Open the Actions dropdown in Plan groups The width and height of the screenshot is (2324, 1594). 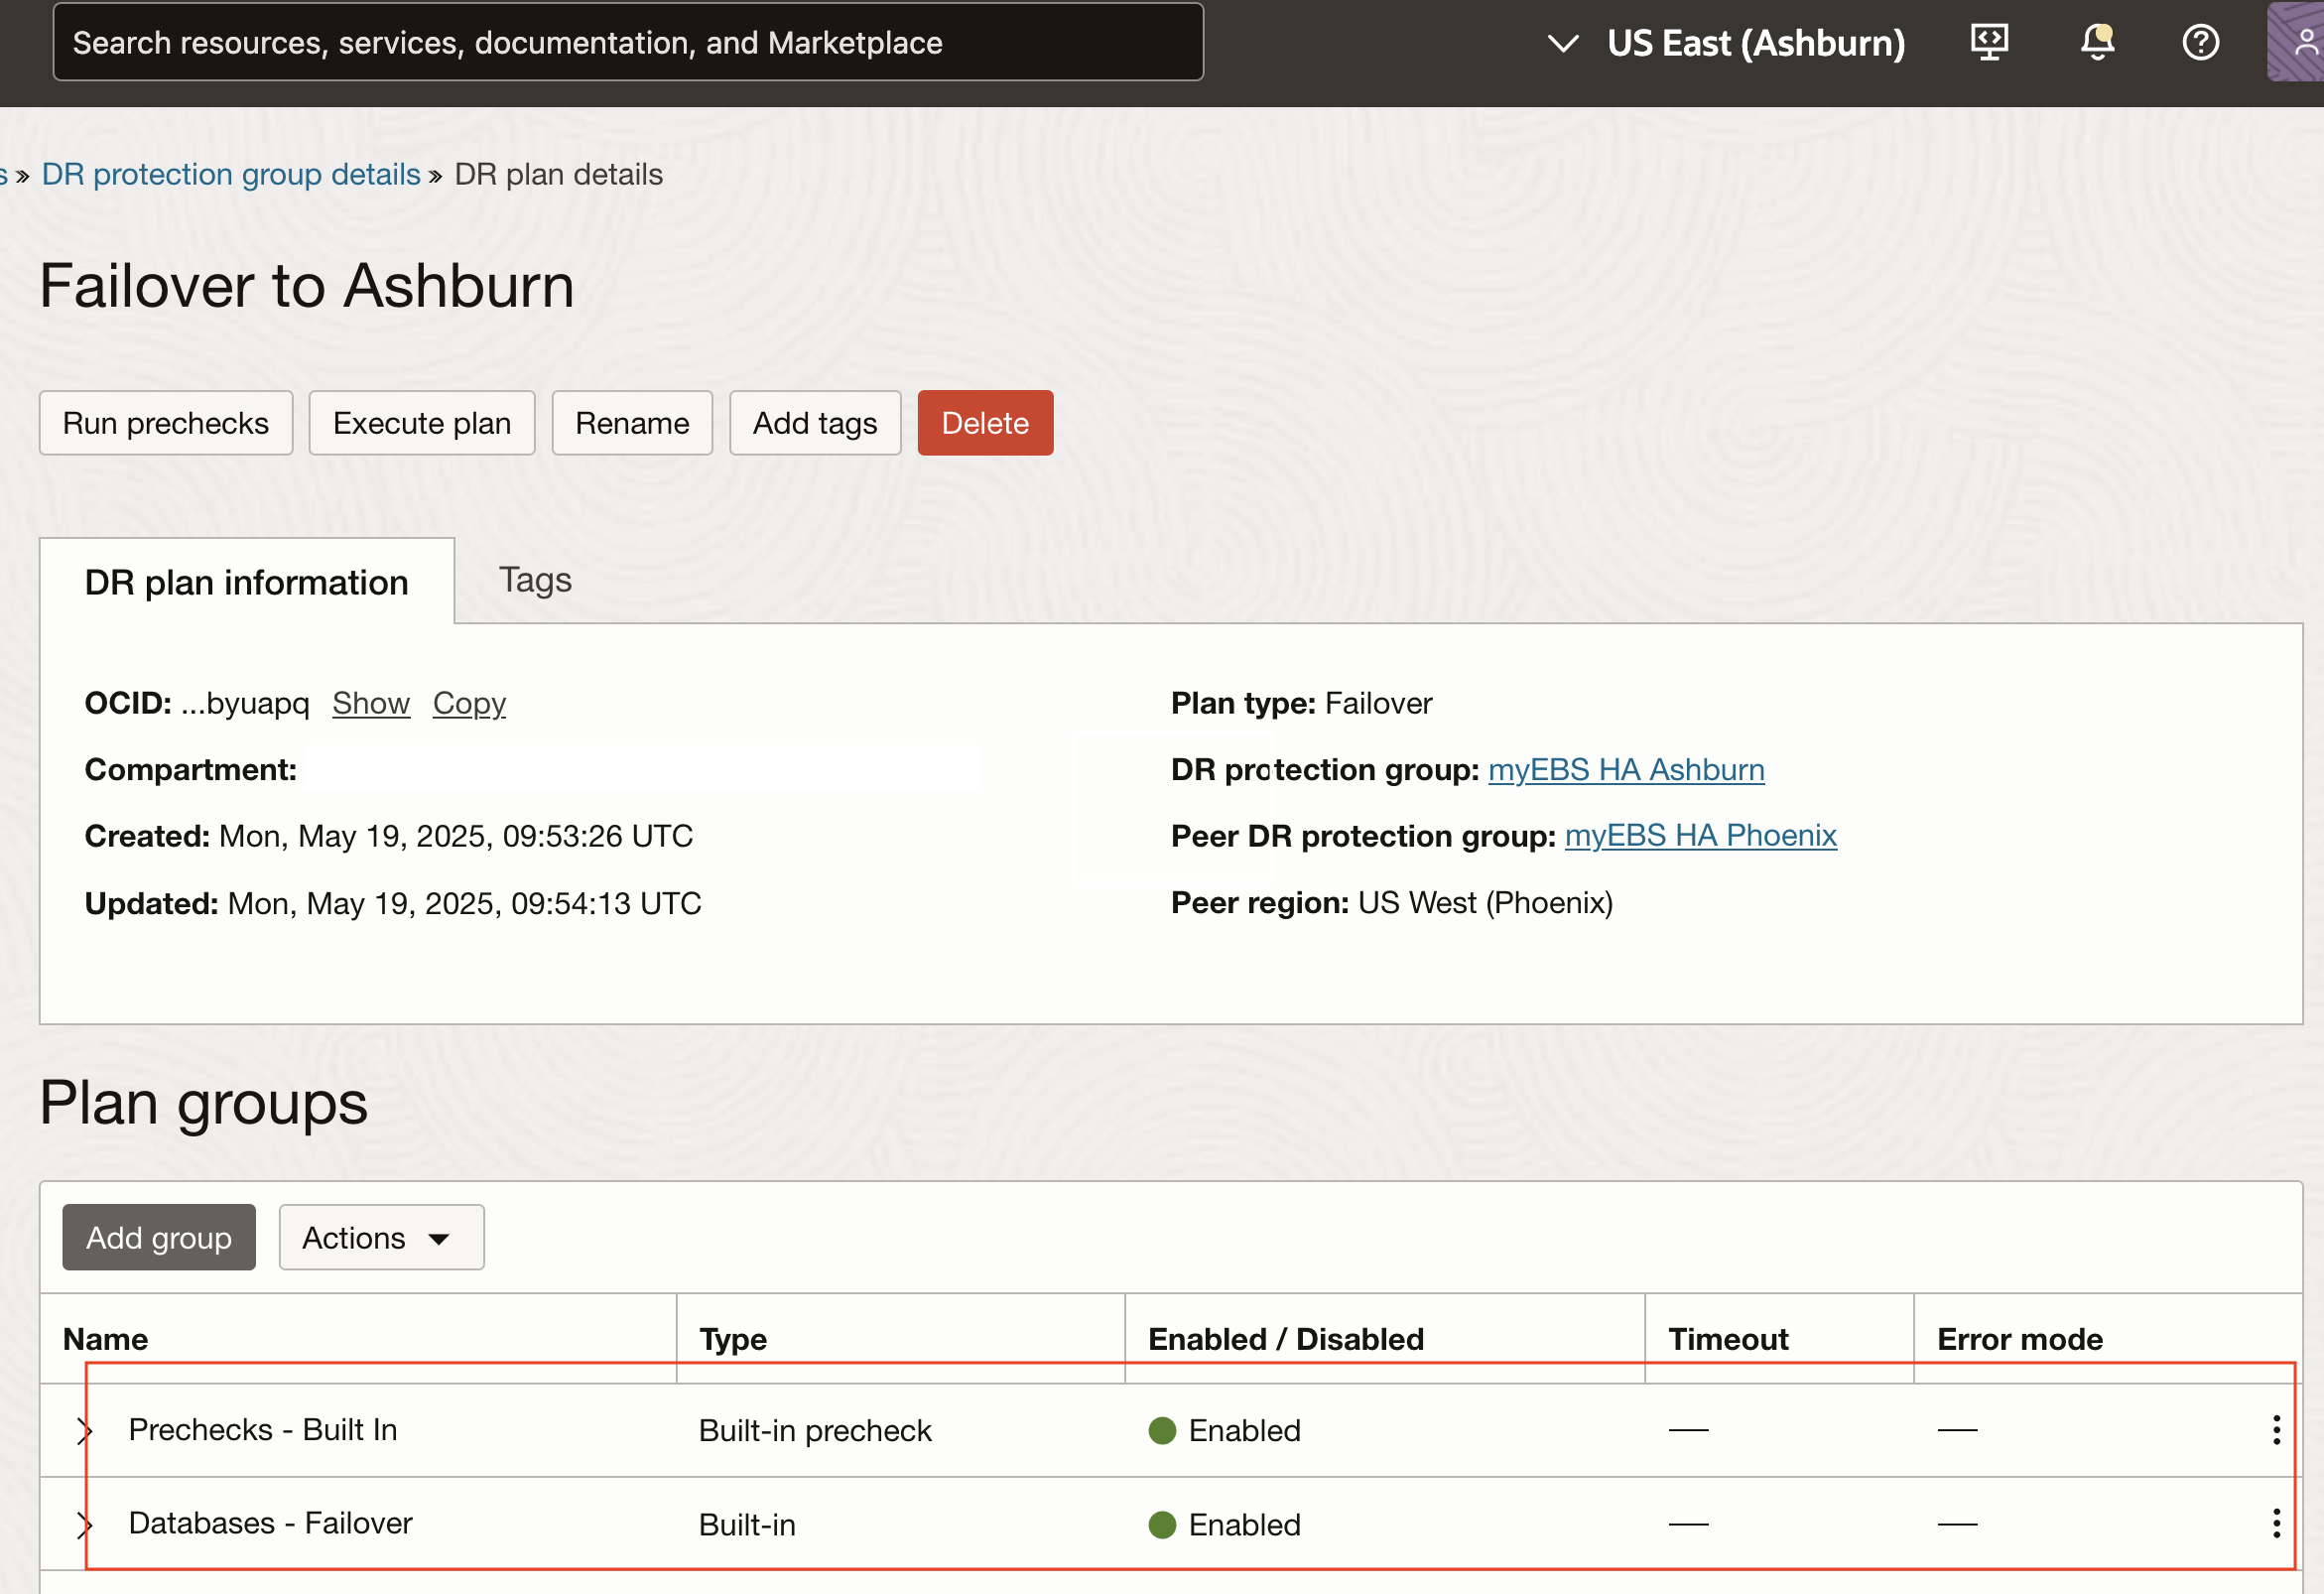point(381,1238)
